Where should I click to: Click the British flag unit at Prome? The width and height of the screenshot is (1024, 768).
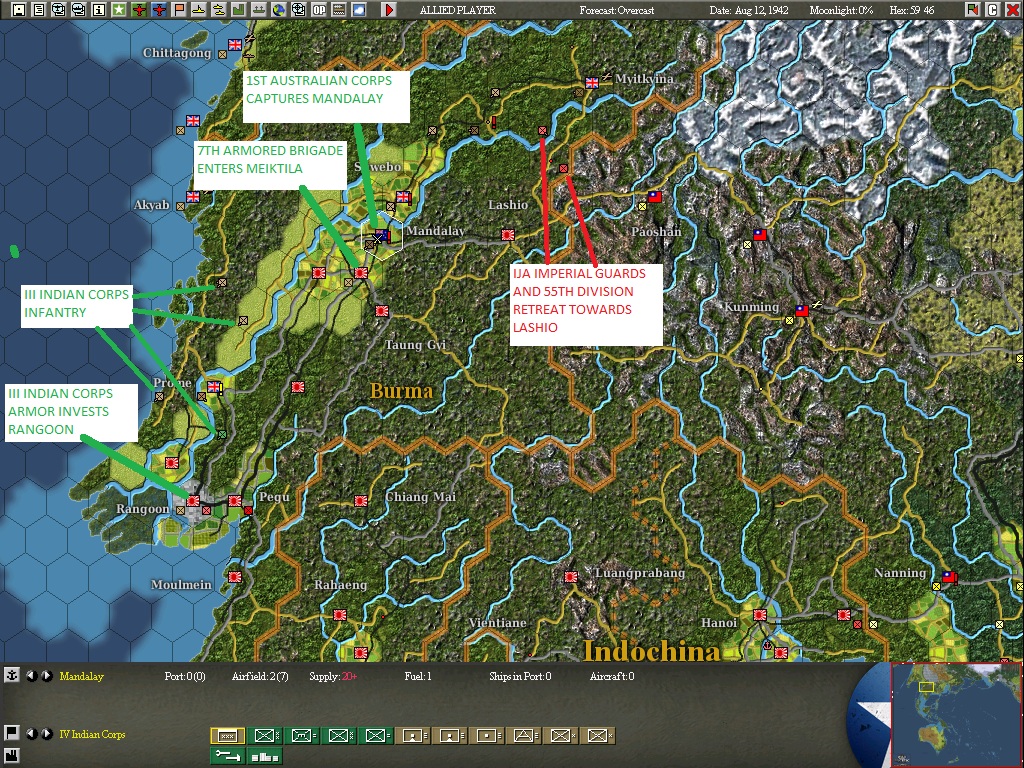click(x=214, y=387)
